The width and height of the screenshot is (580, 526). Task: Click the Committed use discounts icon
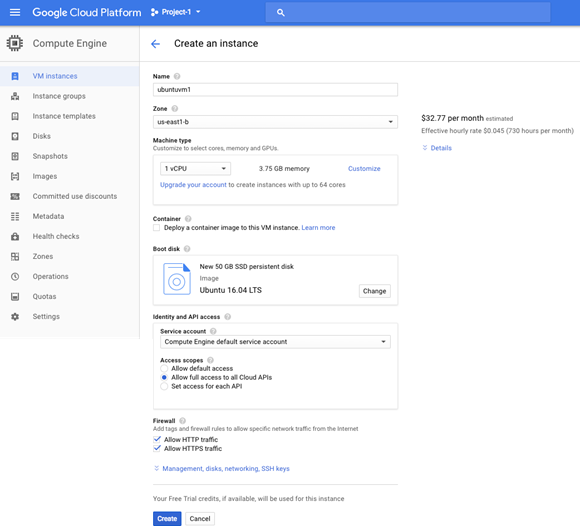click(x=15, y=196)
